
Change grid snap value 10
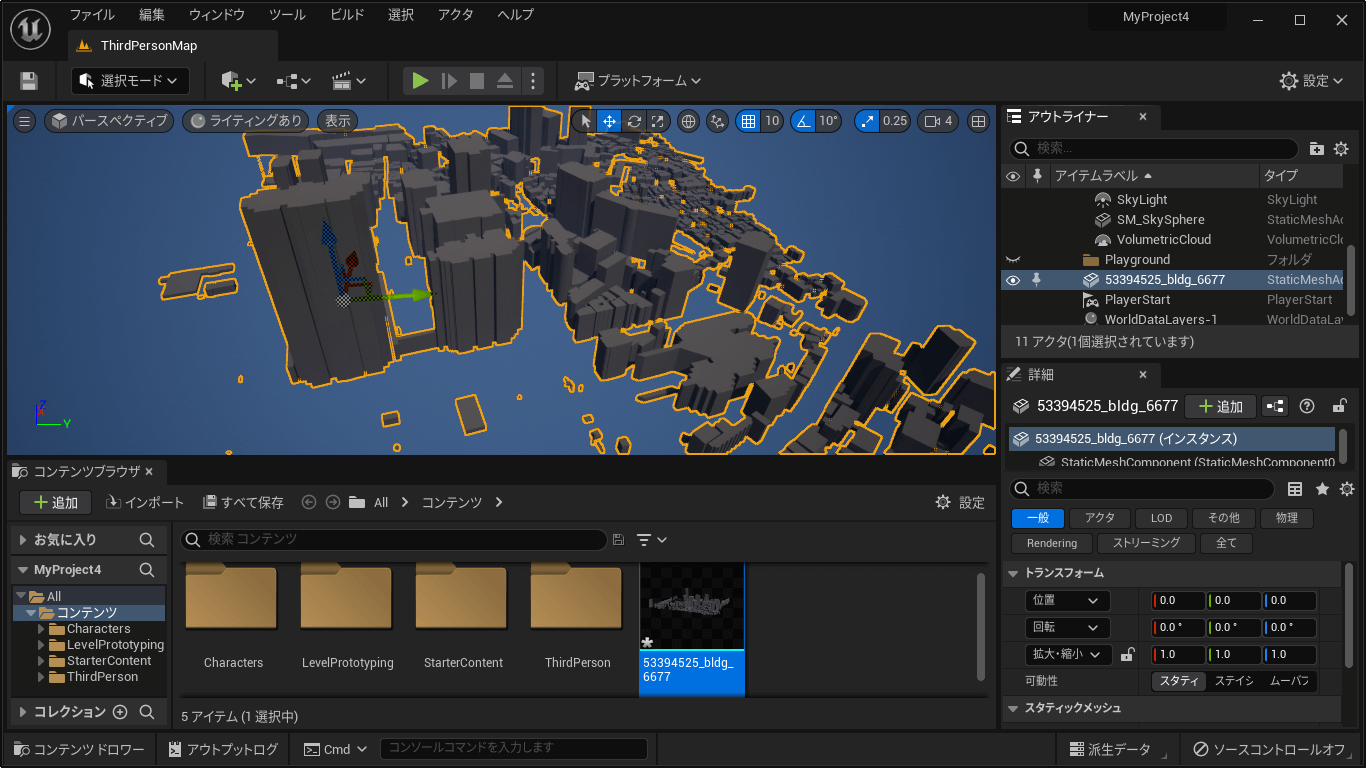point(771,121)
